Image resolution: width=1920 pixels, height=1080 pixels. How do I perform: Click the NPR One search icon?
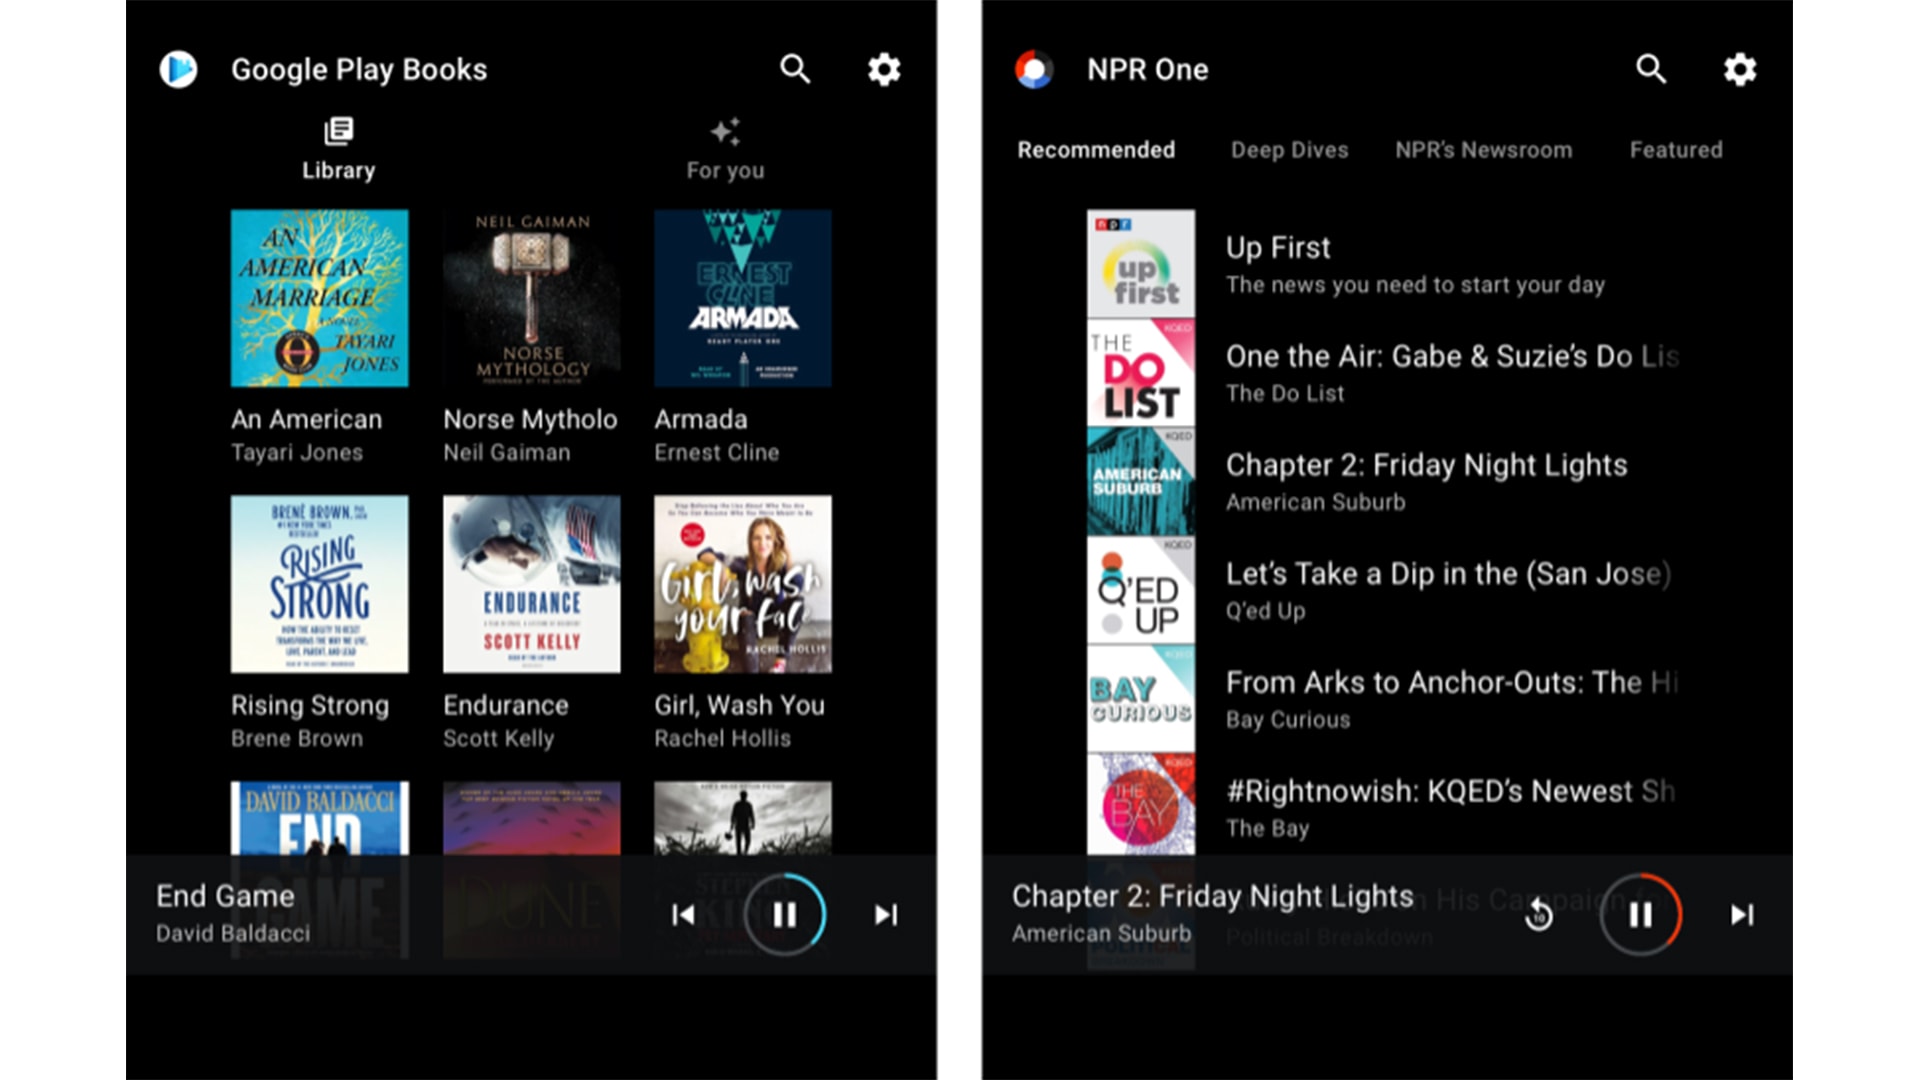coord(1651,69)
